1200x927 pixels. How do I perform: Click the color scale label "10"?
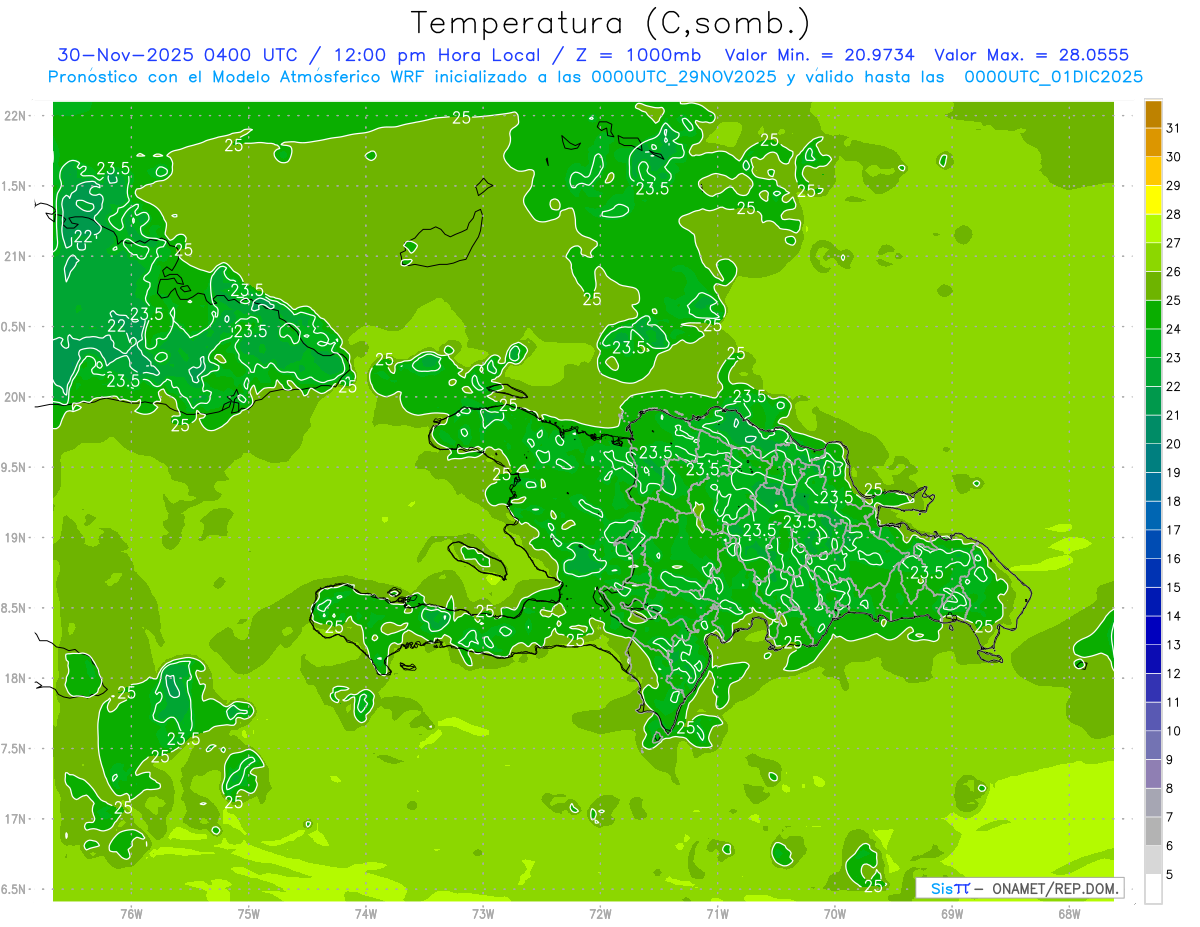[x=1173, y=731]
